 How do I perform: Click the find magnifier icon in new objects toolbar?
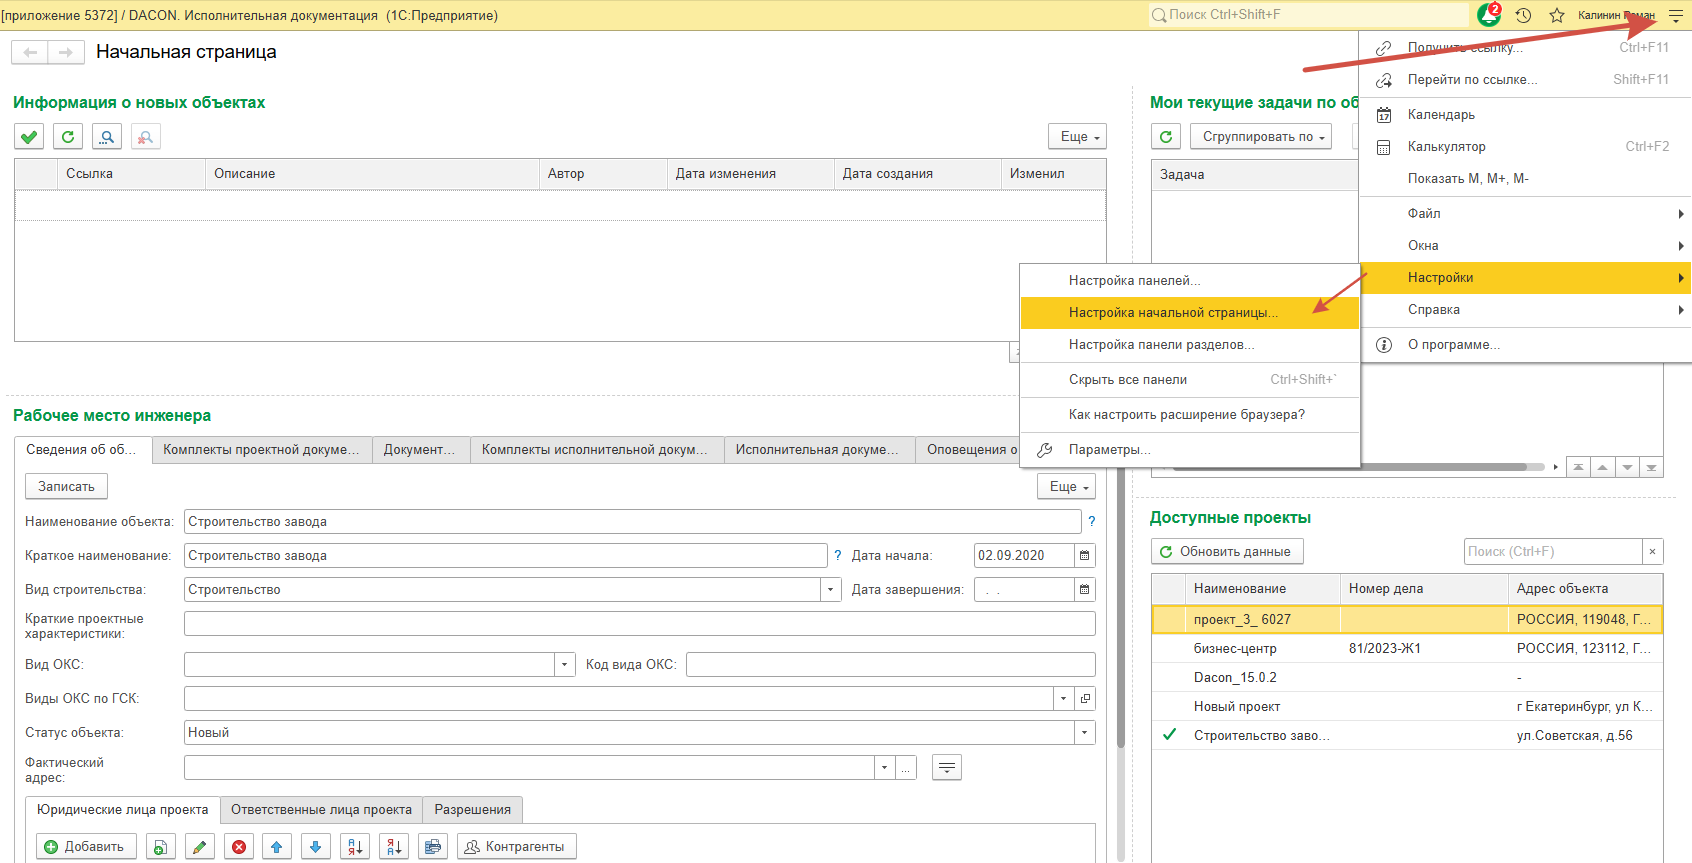107,137
